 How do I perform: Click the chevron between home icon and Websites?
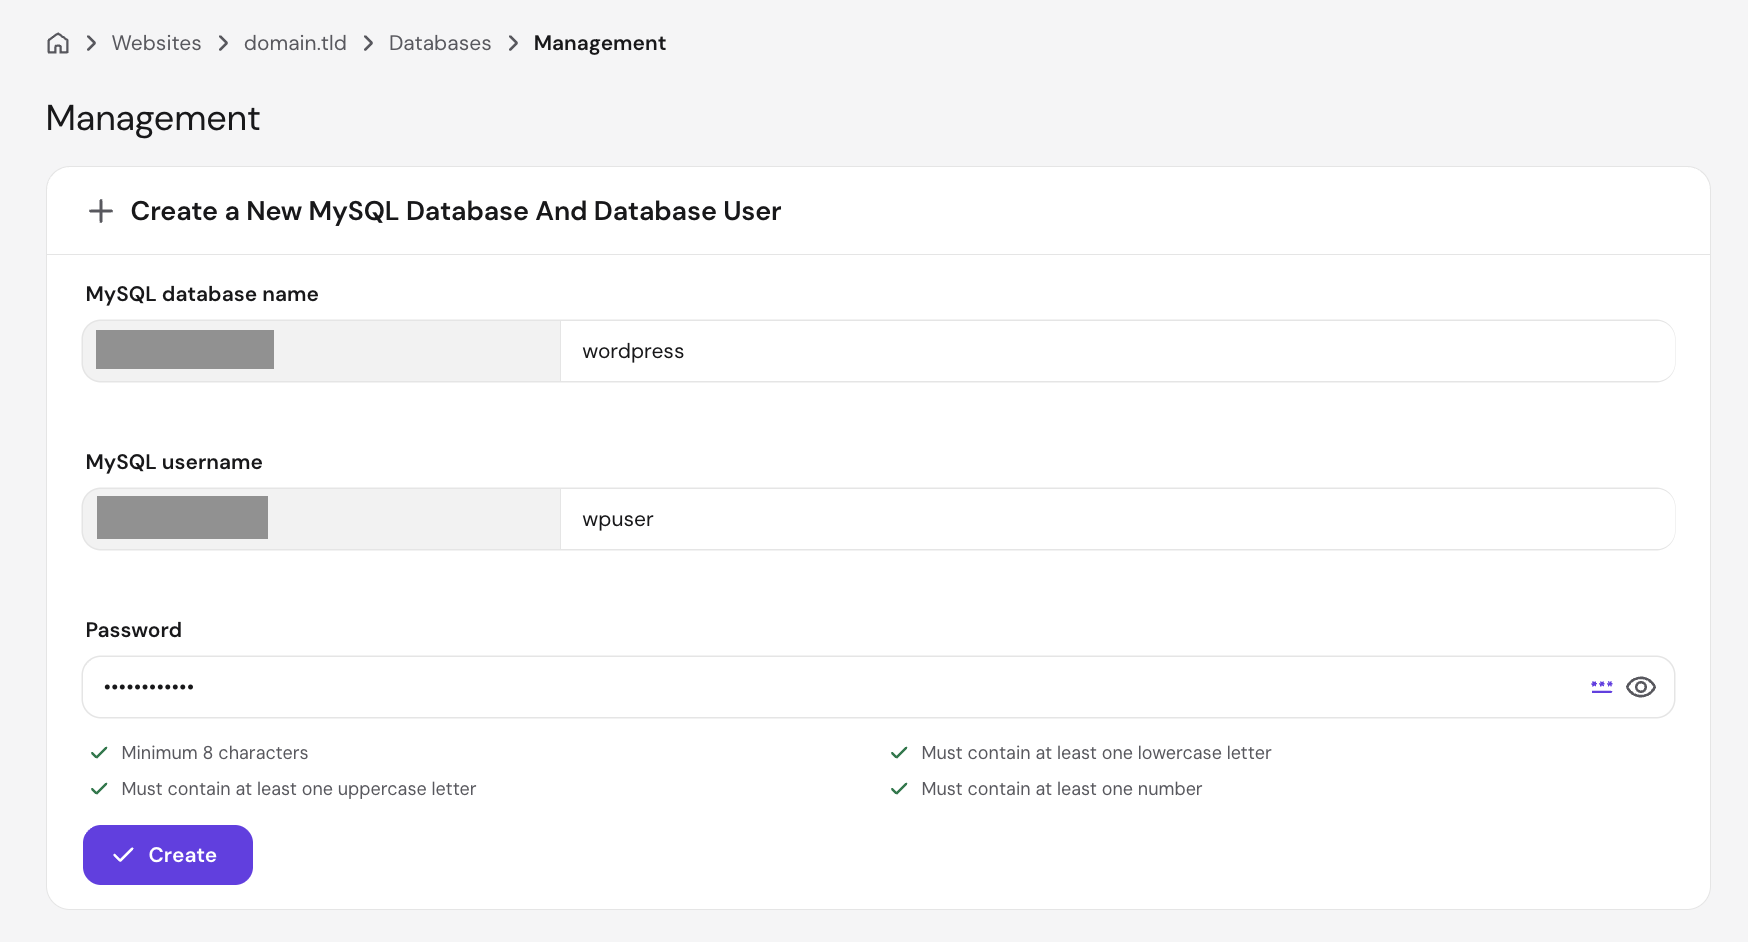[x=91, y=43]
